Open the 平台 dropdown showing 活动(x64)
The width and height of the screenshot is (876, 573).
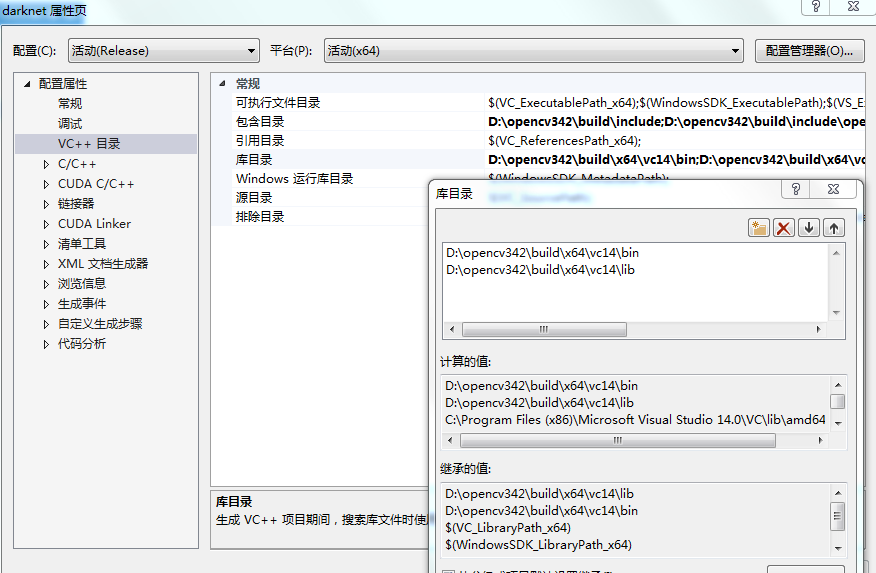534,51
